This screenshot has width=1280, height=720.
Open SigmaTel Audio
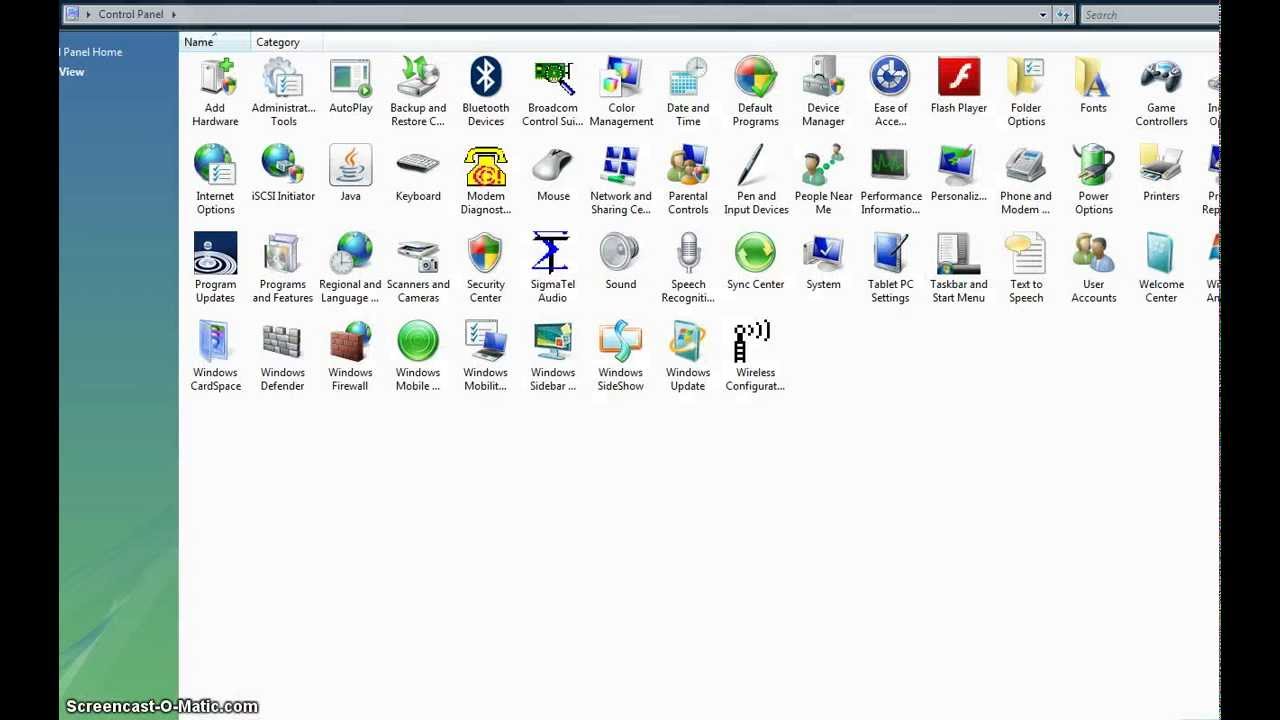click(553, 268)
